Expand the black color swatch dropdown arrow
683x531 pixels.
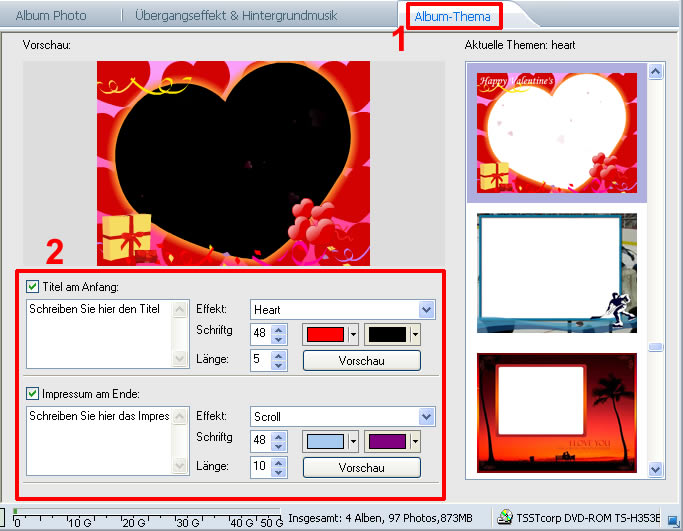pyautogui.click(x=415, y=335)
